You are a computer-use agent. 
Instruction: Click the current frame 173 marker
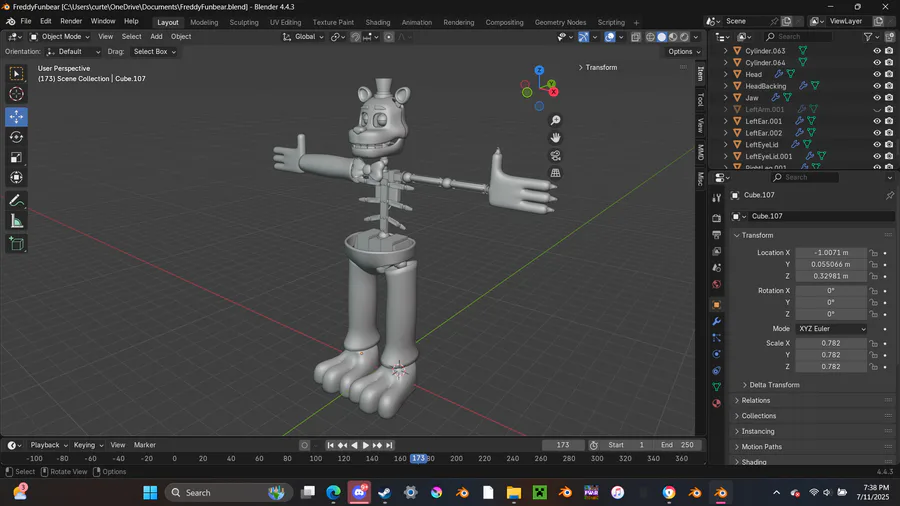pos(418,459)
